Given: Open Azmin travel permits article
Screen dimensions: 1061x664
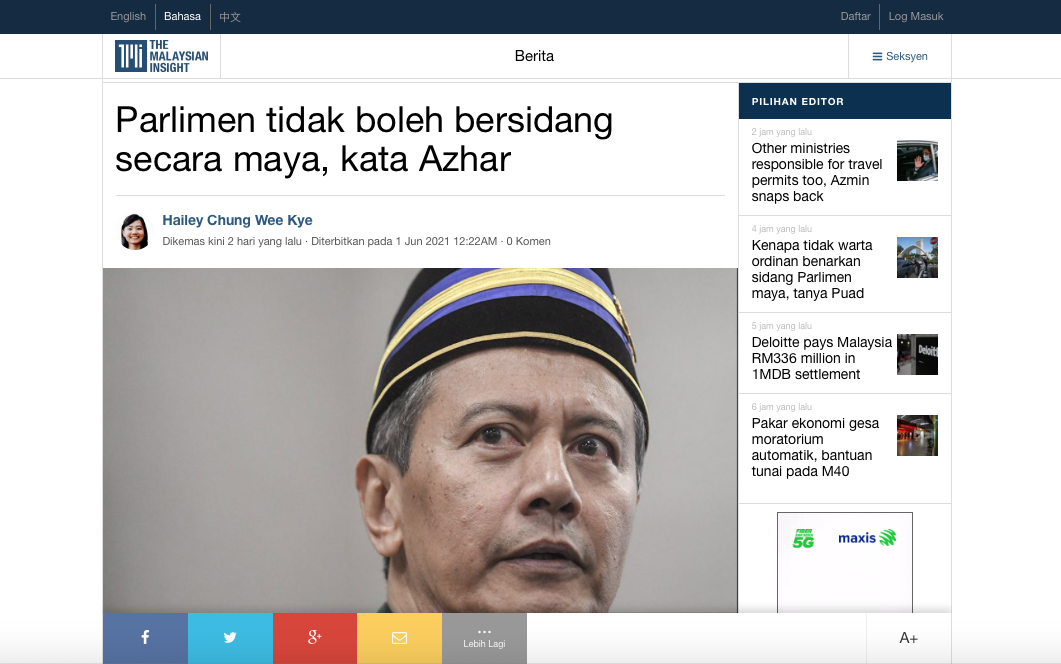Looking at the screenshot, I should pyautogui.click(x=816, y=172).
